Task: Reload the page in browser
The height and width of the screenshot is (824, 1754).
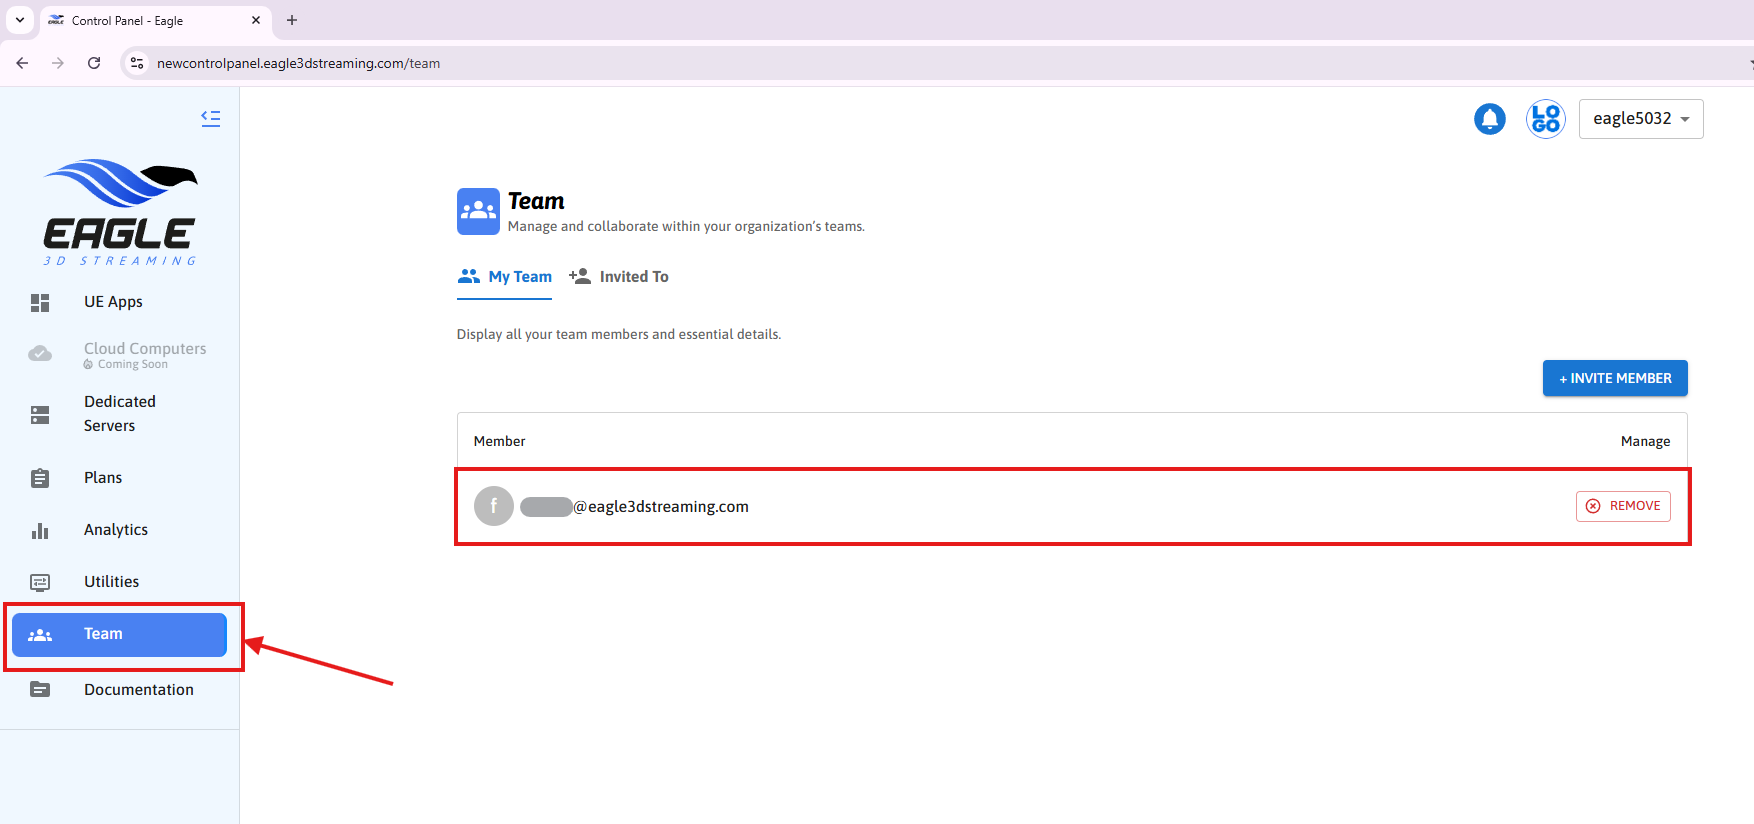Action: 94,63
